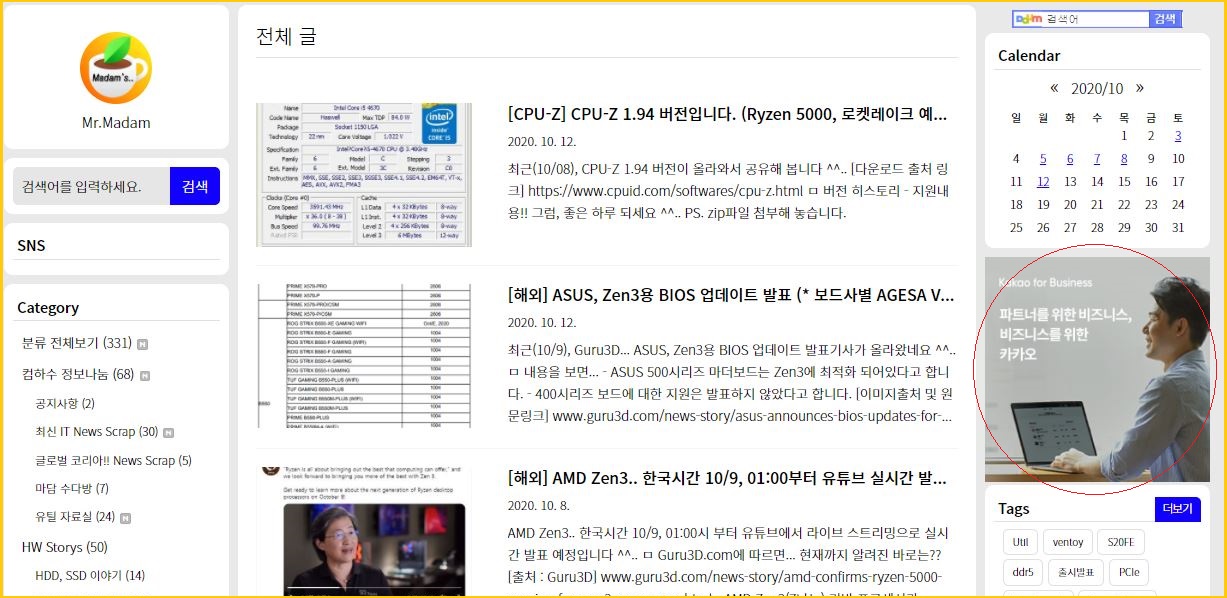Open HDD, SSD 이야기 (14) subcategory
This screenshot has height=598, width=1227.
(90, 575)
